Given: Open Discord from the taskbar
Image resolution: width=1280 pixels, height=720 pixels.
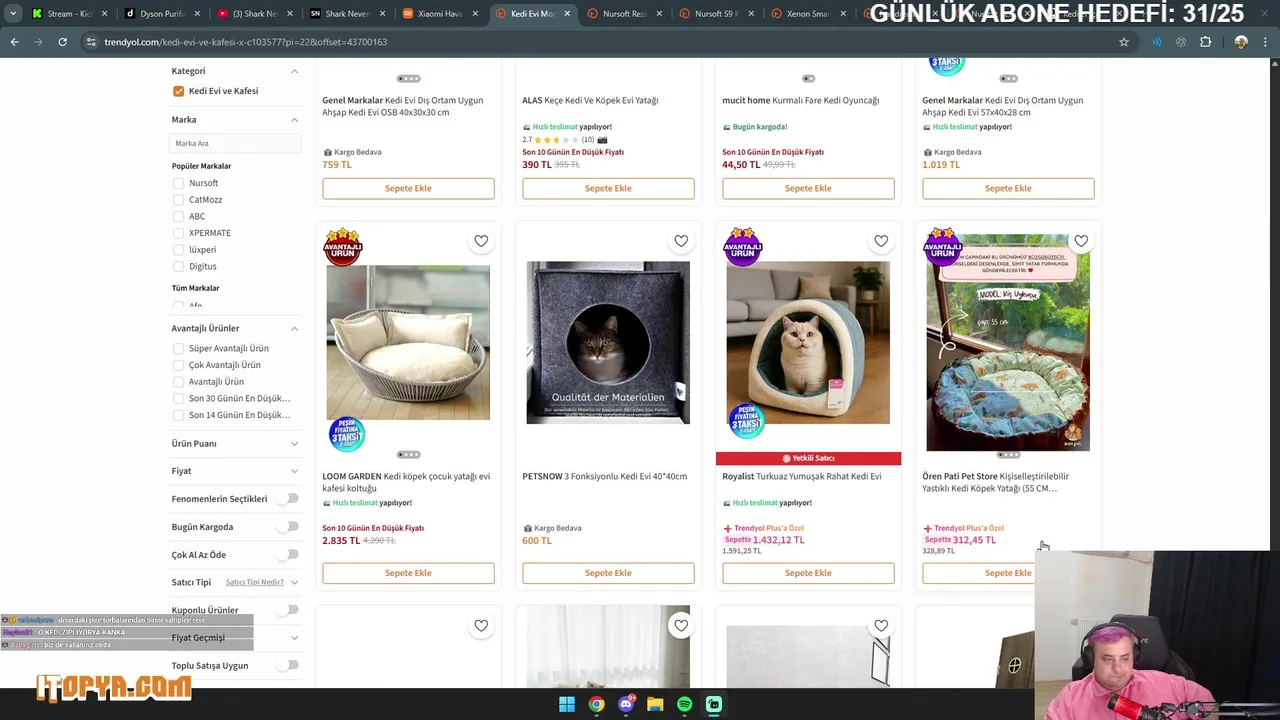Looking at the screenshot, I should coord(626,704).
